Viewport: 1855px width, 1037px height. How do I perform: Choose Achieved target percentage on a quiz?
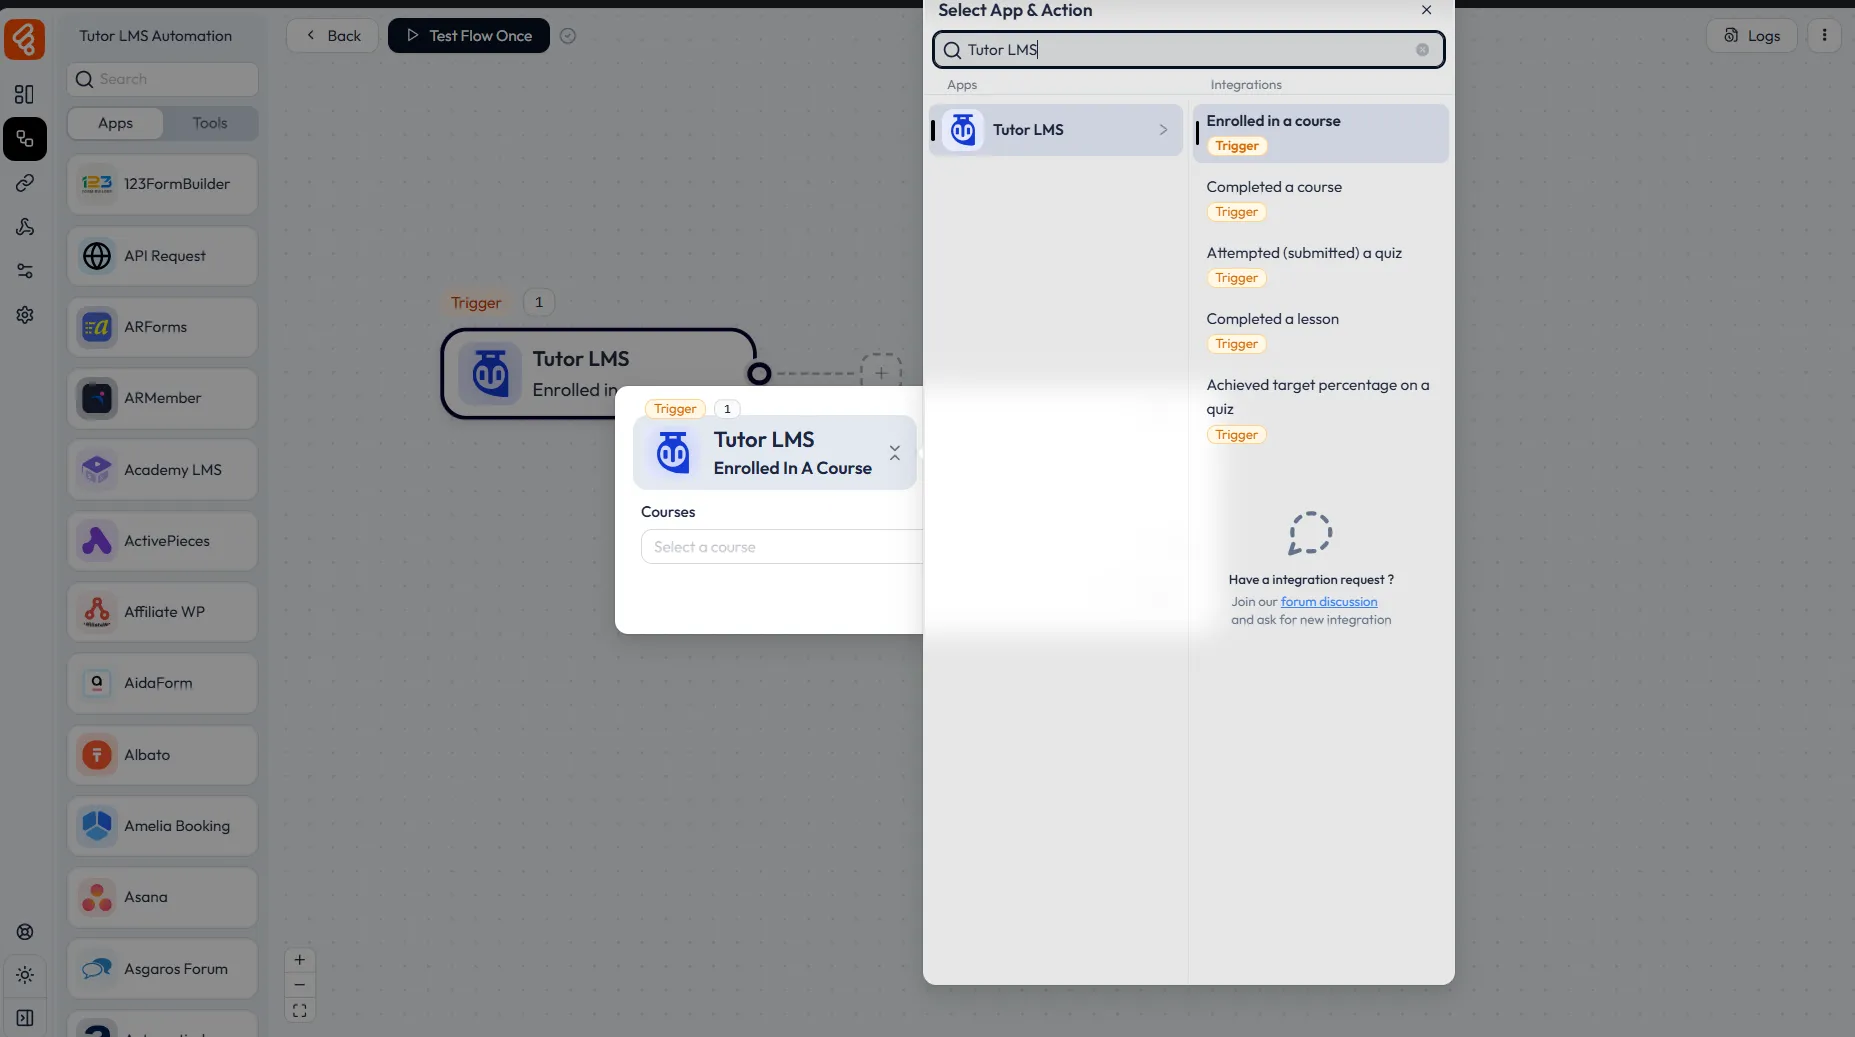click(1321, 409)
